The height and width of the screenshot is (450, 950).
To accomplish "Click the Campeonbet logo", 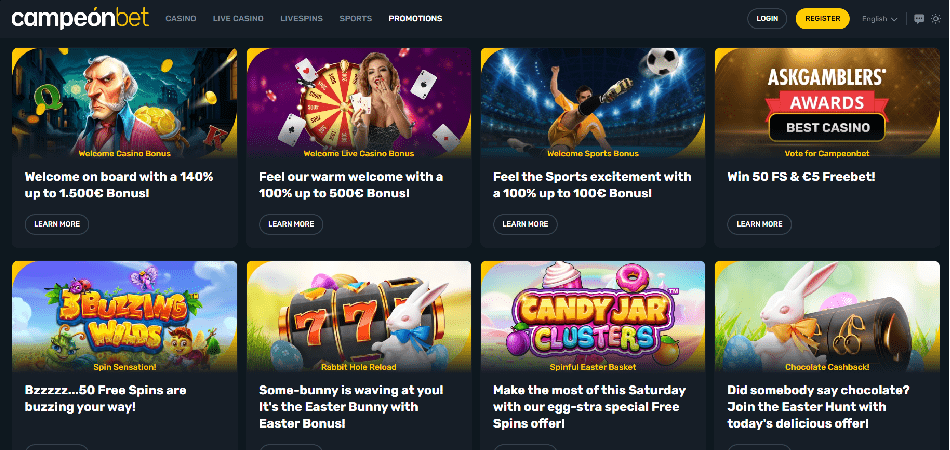I will (x=80, y=18).
